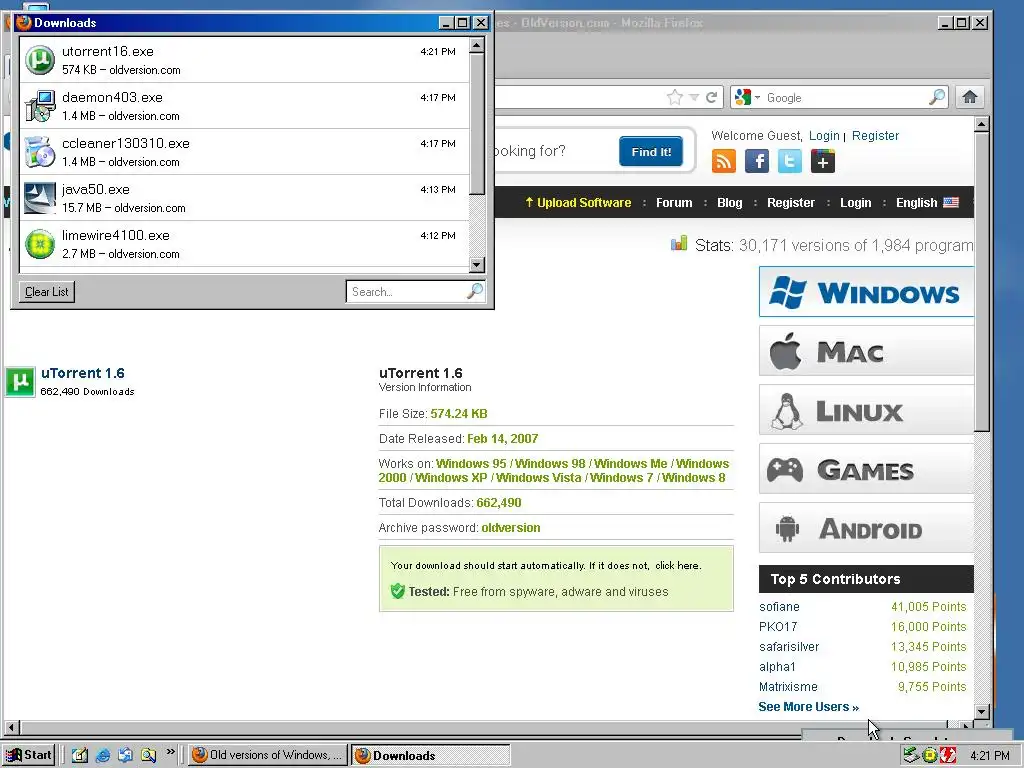Select the alpha1 contributor name

click(777, 667)
